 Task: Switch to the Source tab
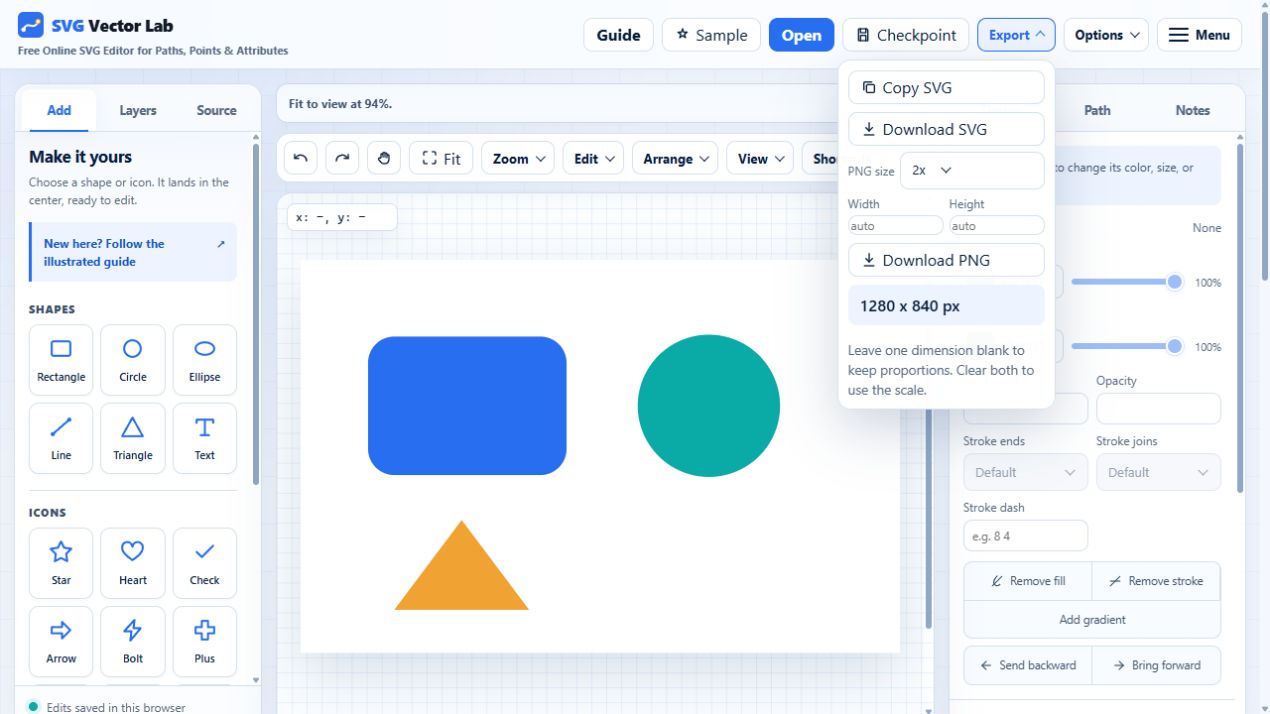point(216,110)
